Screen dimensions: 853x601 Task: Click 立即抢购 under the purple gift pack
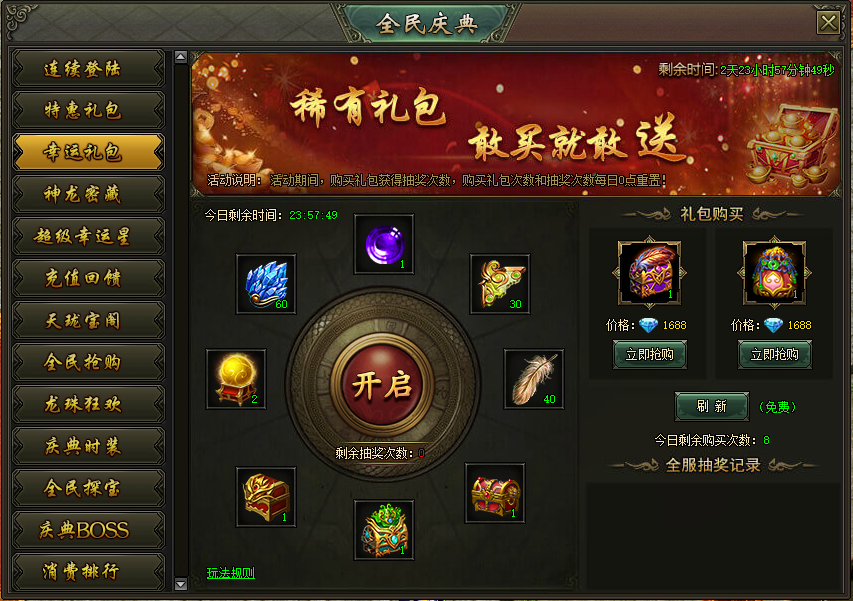[x=650, y=355]
